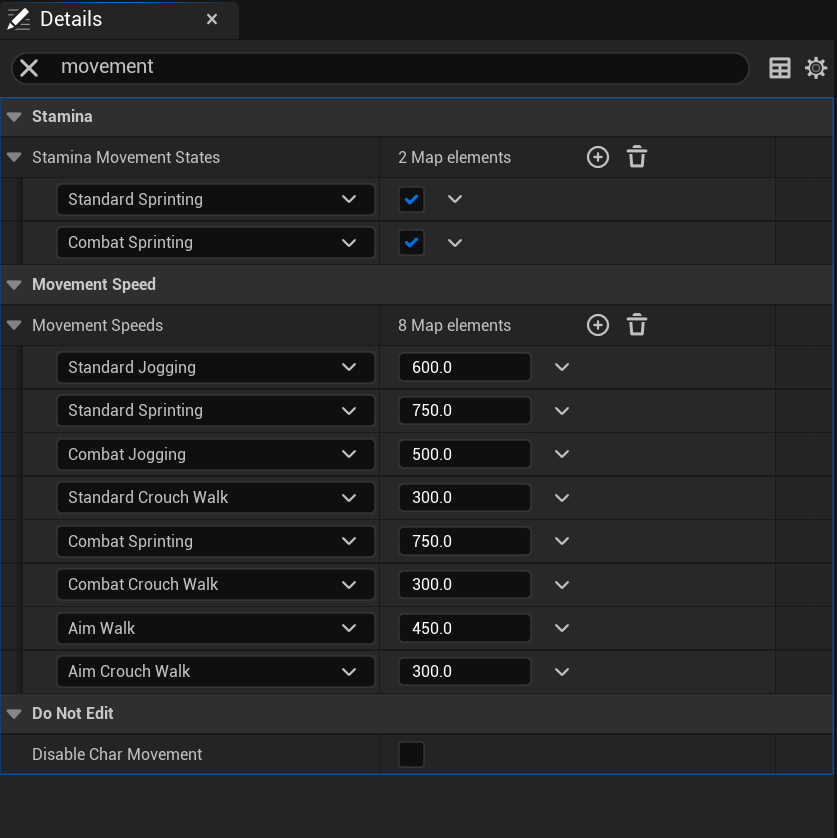Empty the Movement Speeds map

point(637,325)
